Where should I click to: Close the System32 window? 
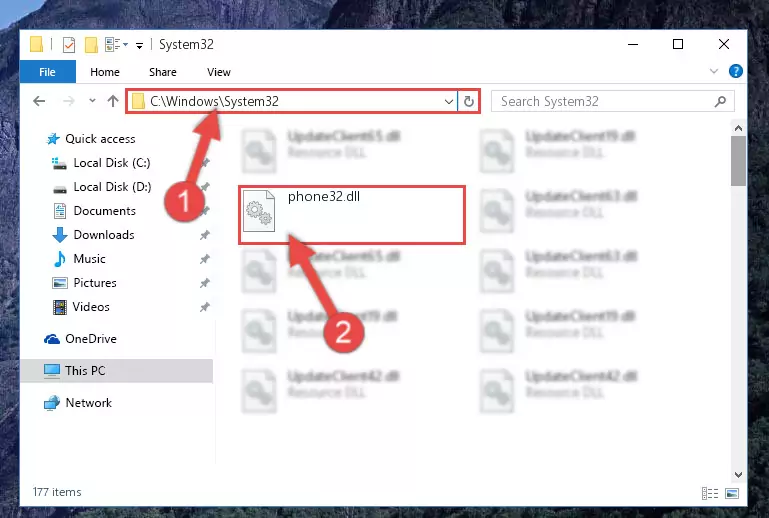723,45
